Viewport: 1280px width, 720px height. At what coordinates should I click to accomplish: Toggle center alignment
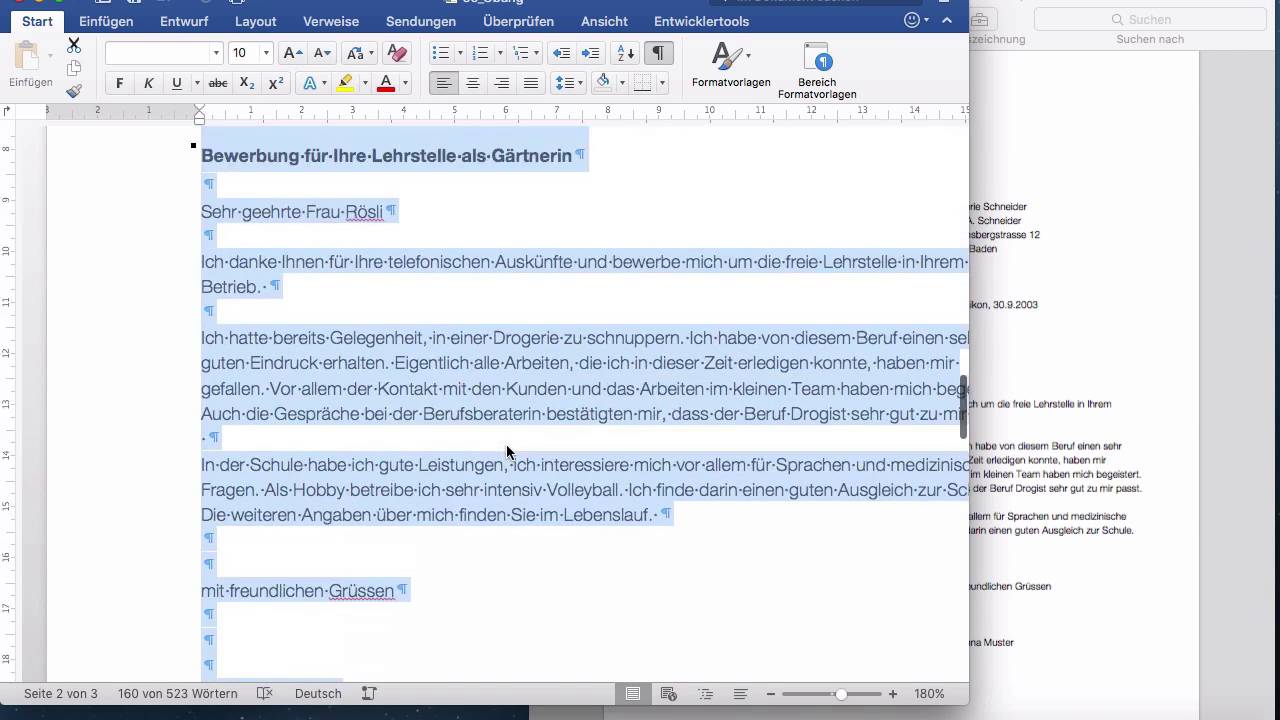[x=473, y=84]
